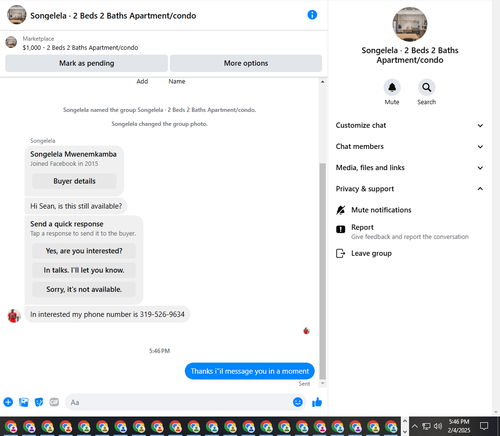Screen dimensions: 500x436
Task: Attach a photo using image icon
Action: click(24, 402)
